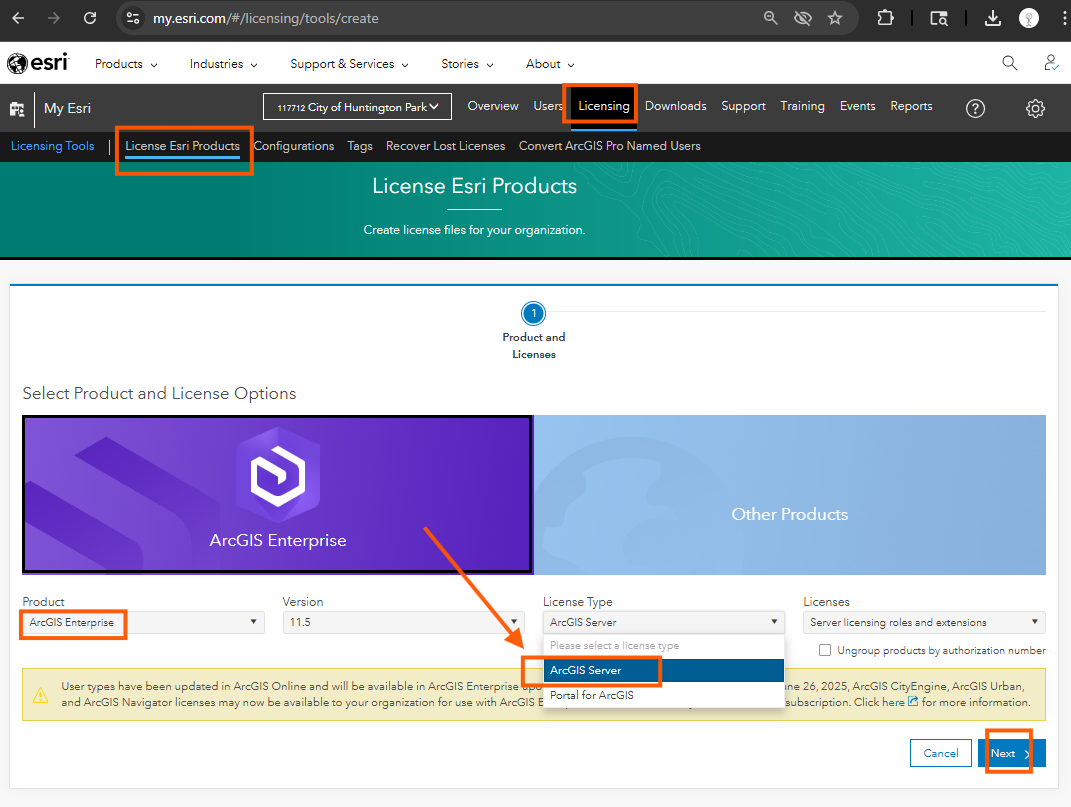Bookmark this page with the star icon
Image resolution: width=1071 pixels, height=807 pixels.
tap(834, 18)
